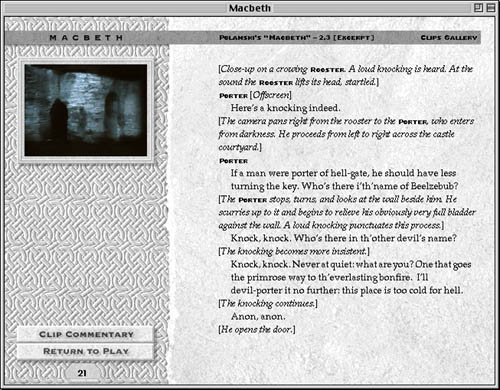Click the page number 21 indicator
This screenshot has width=500, height=390.
pyautogui.click(x=82, y=373)
